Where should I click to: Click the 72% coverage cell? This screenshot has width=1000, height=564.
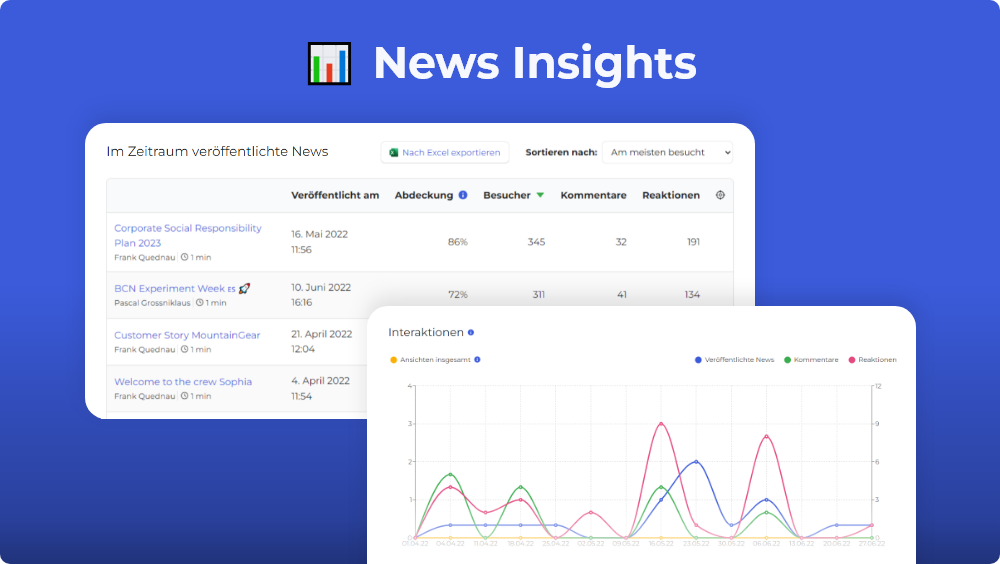(457, 295)
